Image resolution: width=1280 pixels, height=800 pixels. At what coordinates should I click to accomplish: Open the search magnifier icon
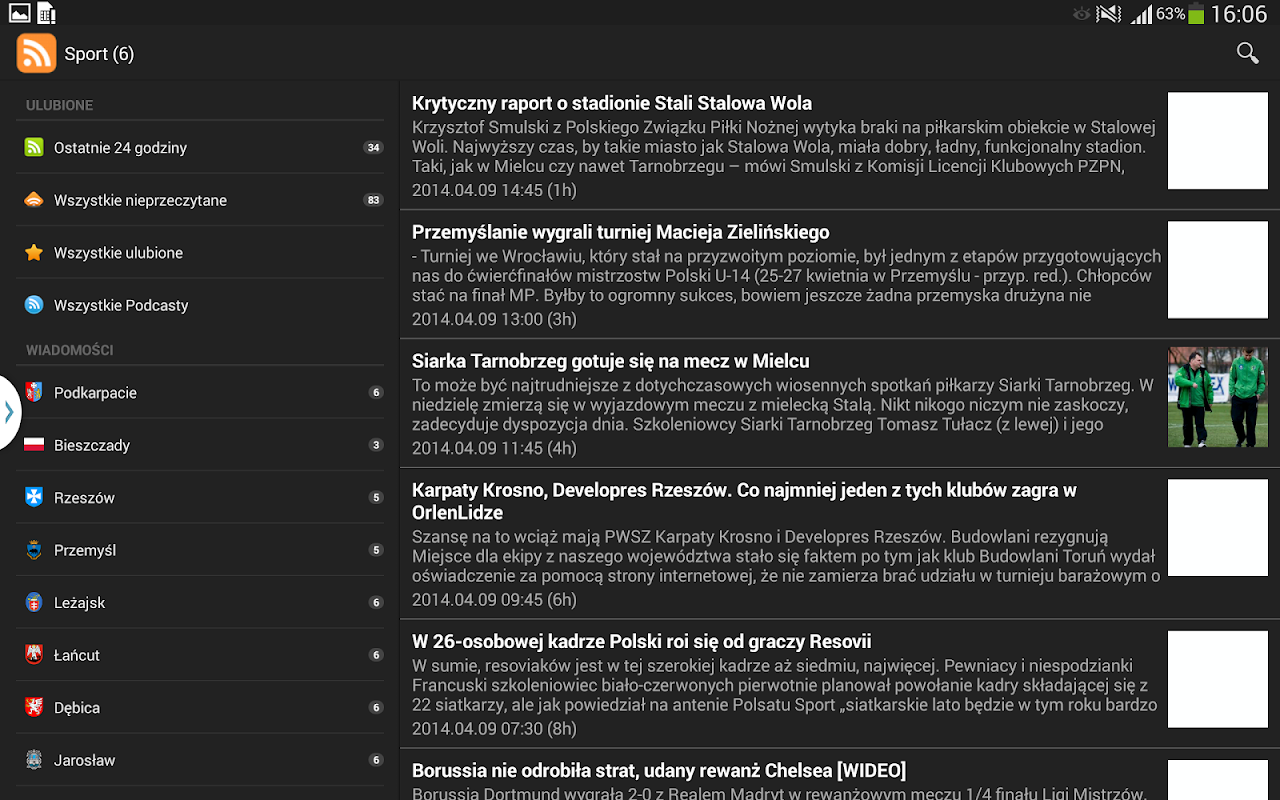[x=1247, y=53]
